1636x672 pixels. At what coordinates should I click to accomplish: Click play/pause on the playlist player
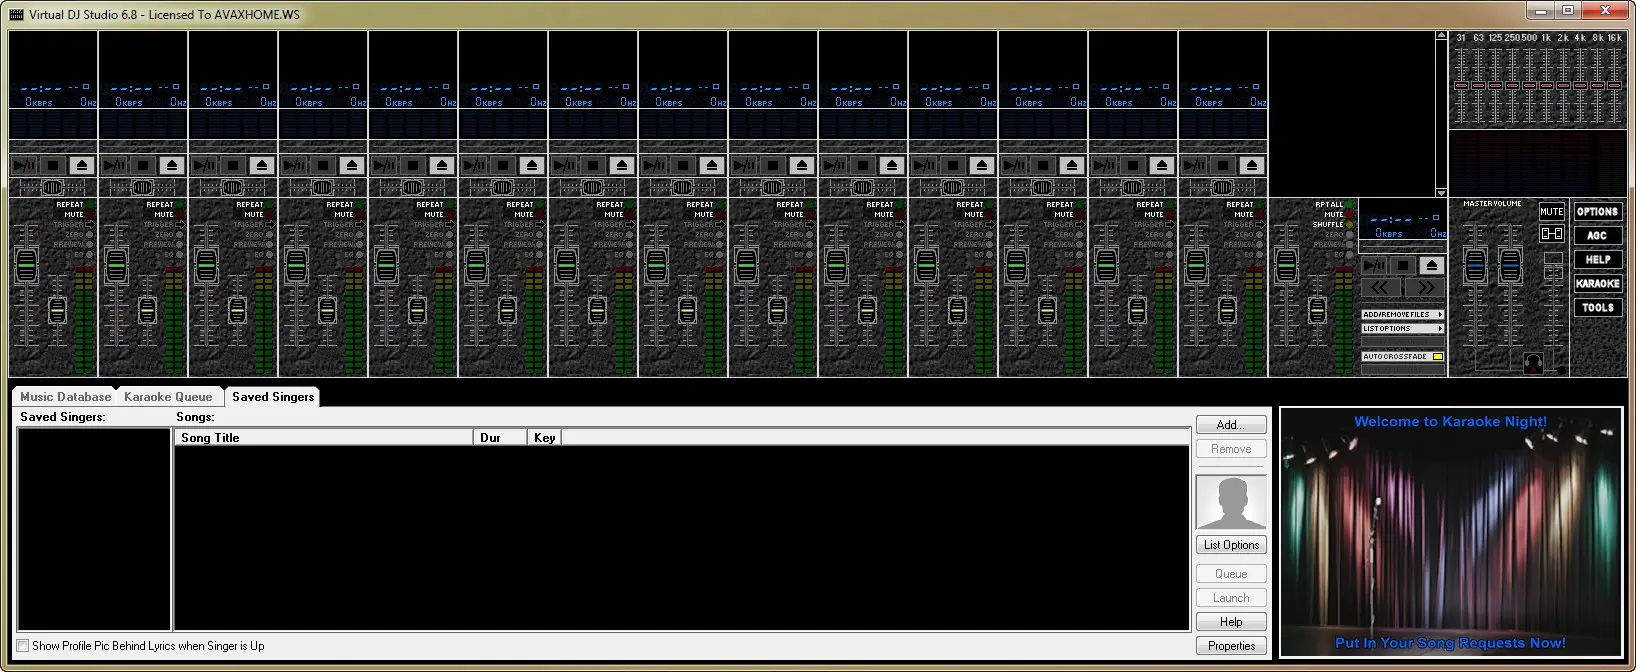click(x=1375, y=265)
